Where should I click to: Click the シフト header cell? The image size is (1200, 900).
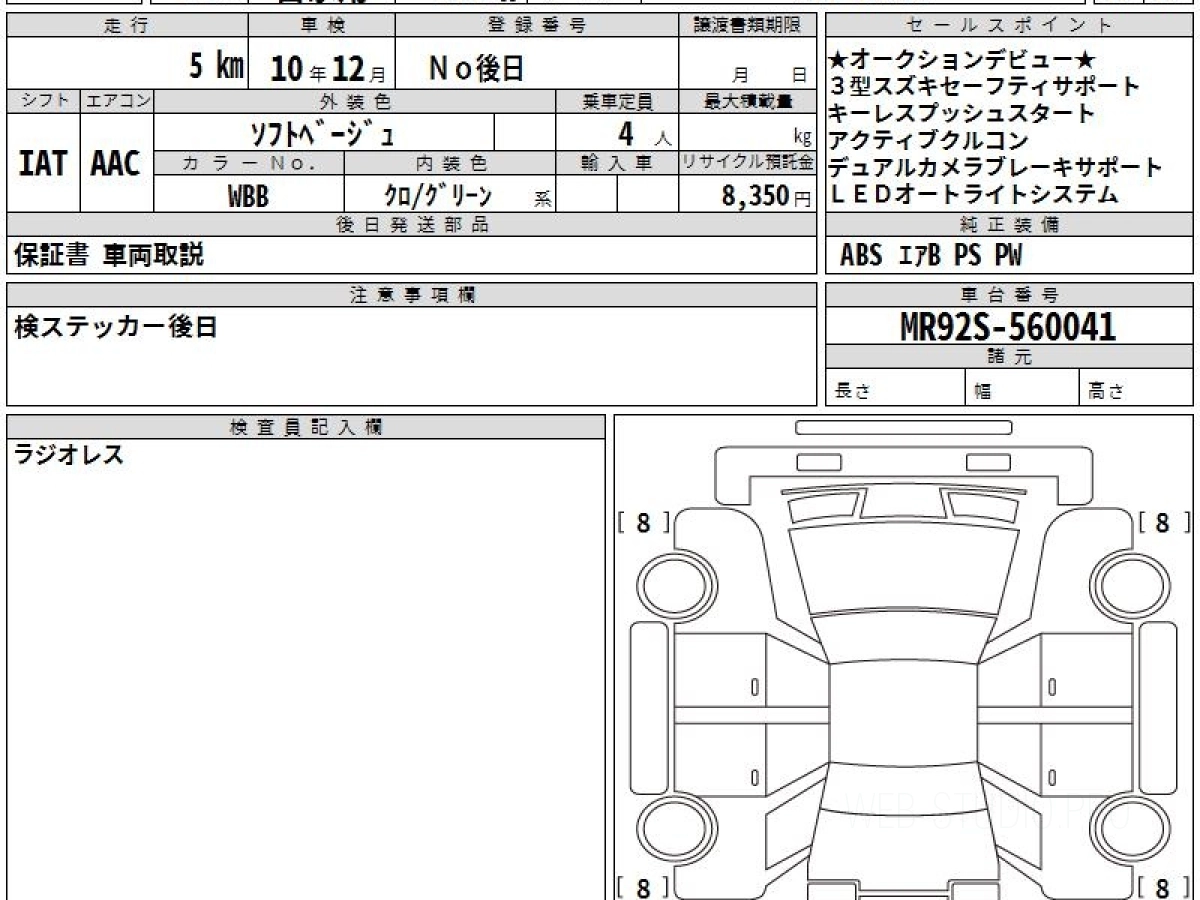[43, 101]
